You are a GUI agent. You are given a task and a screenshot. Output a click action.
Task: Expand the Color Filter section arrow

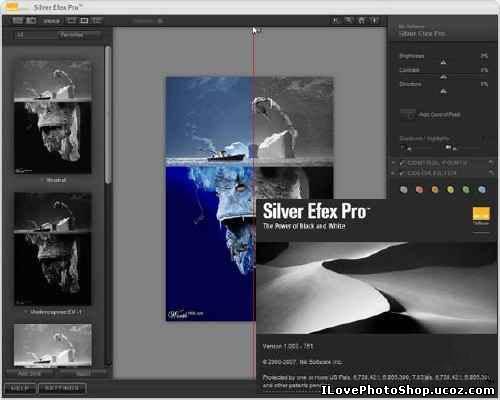(x=394, y=173)
